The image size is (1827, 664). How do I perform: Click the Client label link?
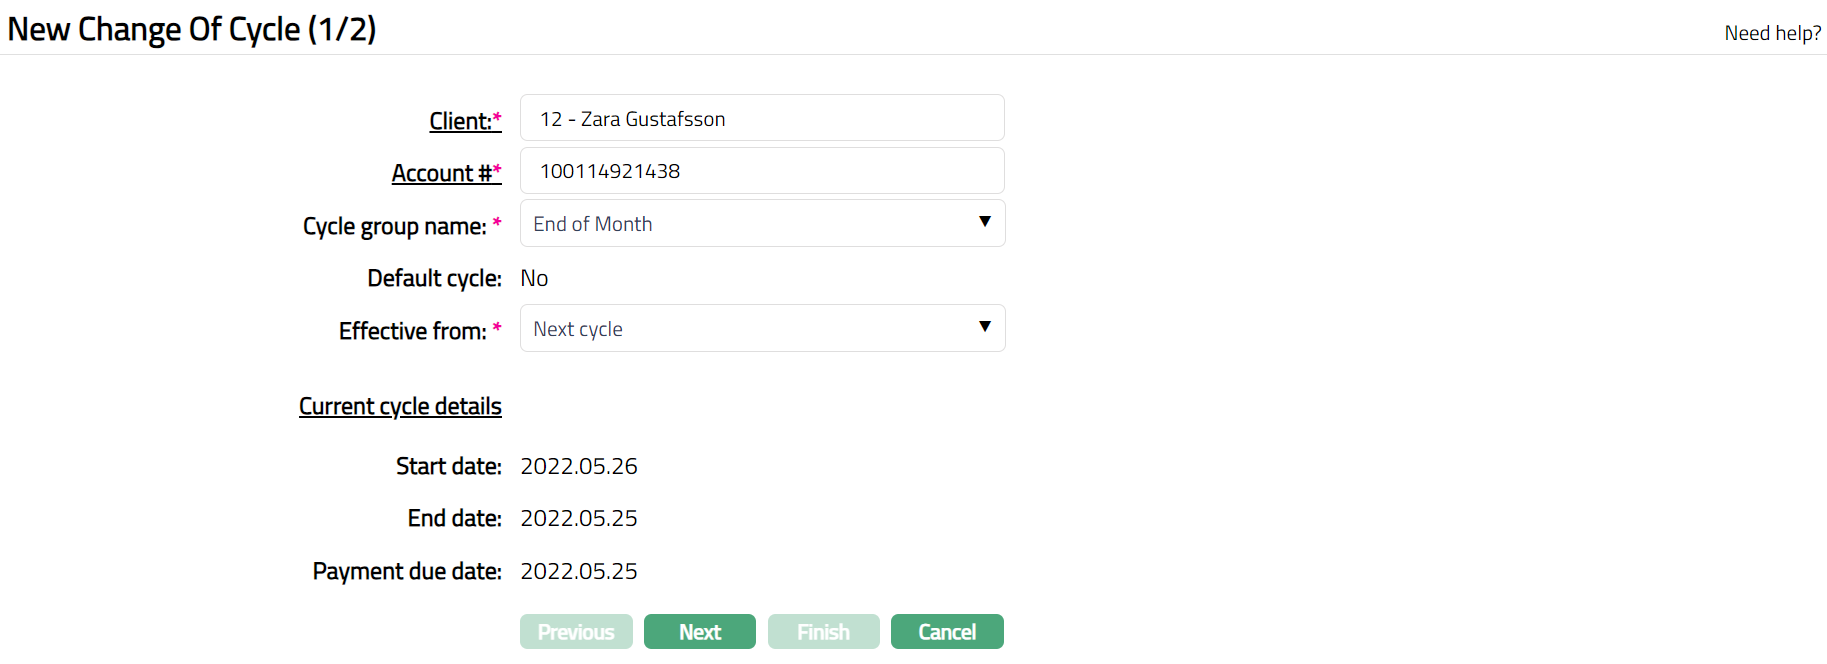coord(461,121)
